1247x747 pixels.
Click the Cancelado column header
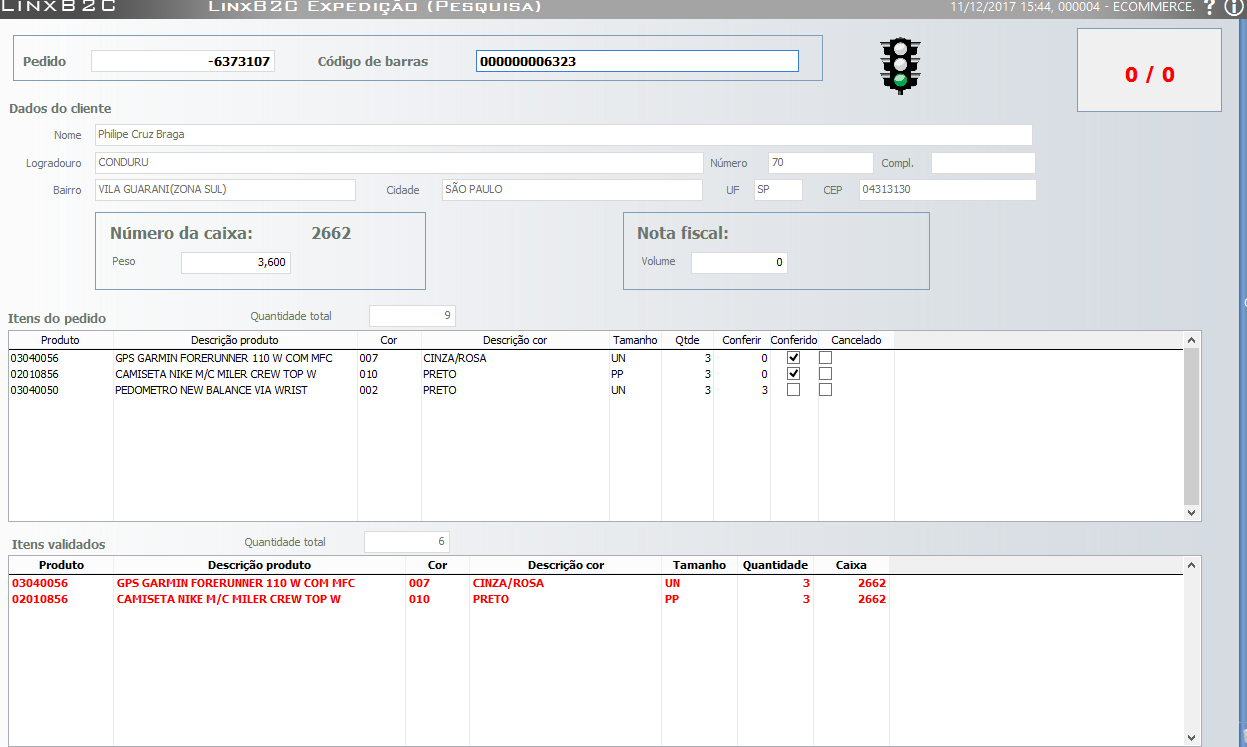(x=856, y=340)
